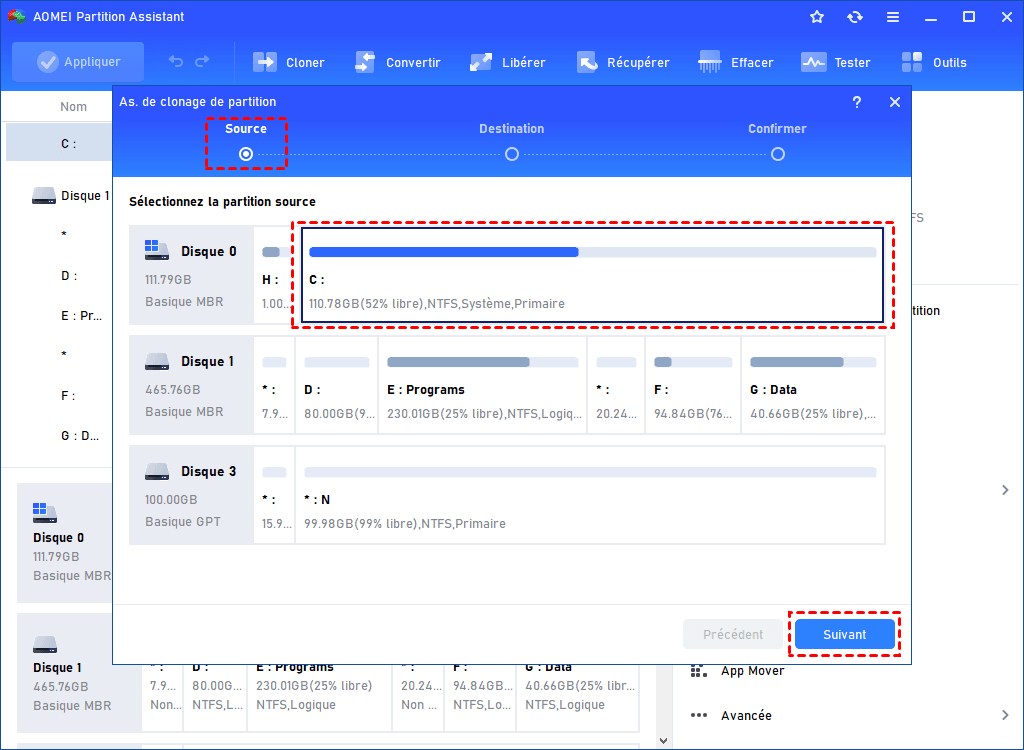Click the Précédent button

[x=733, y=634]
